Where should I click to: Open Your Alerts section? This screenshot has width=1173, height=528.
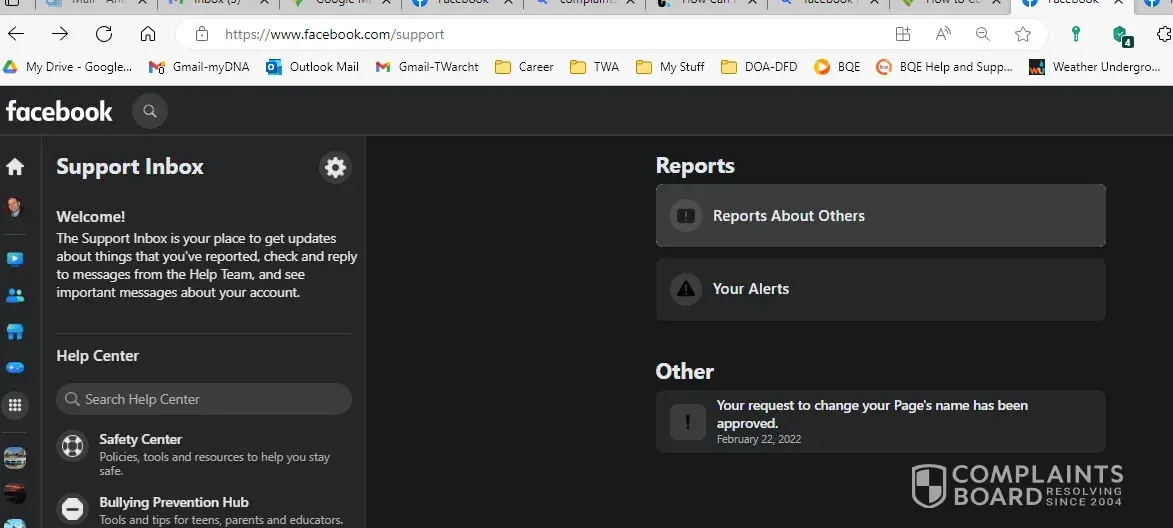[x=880, y=289]
